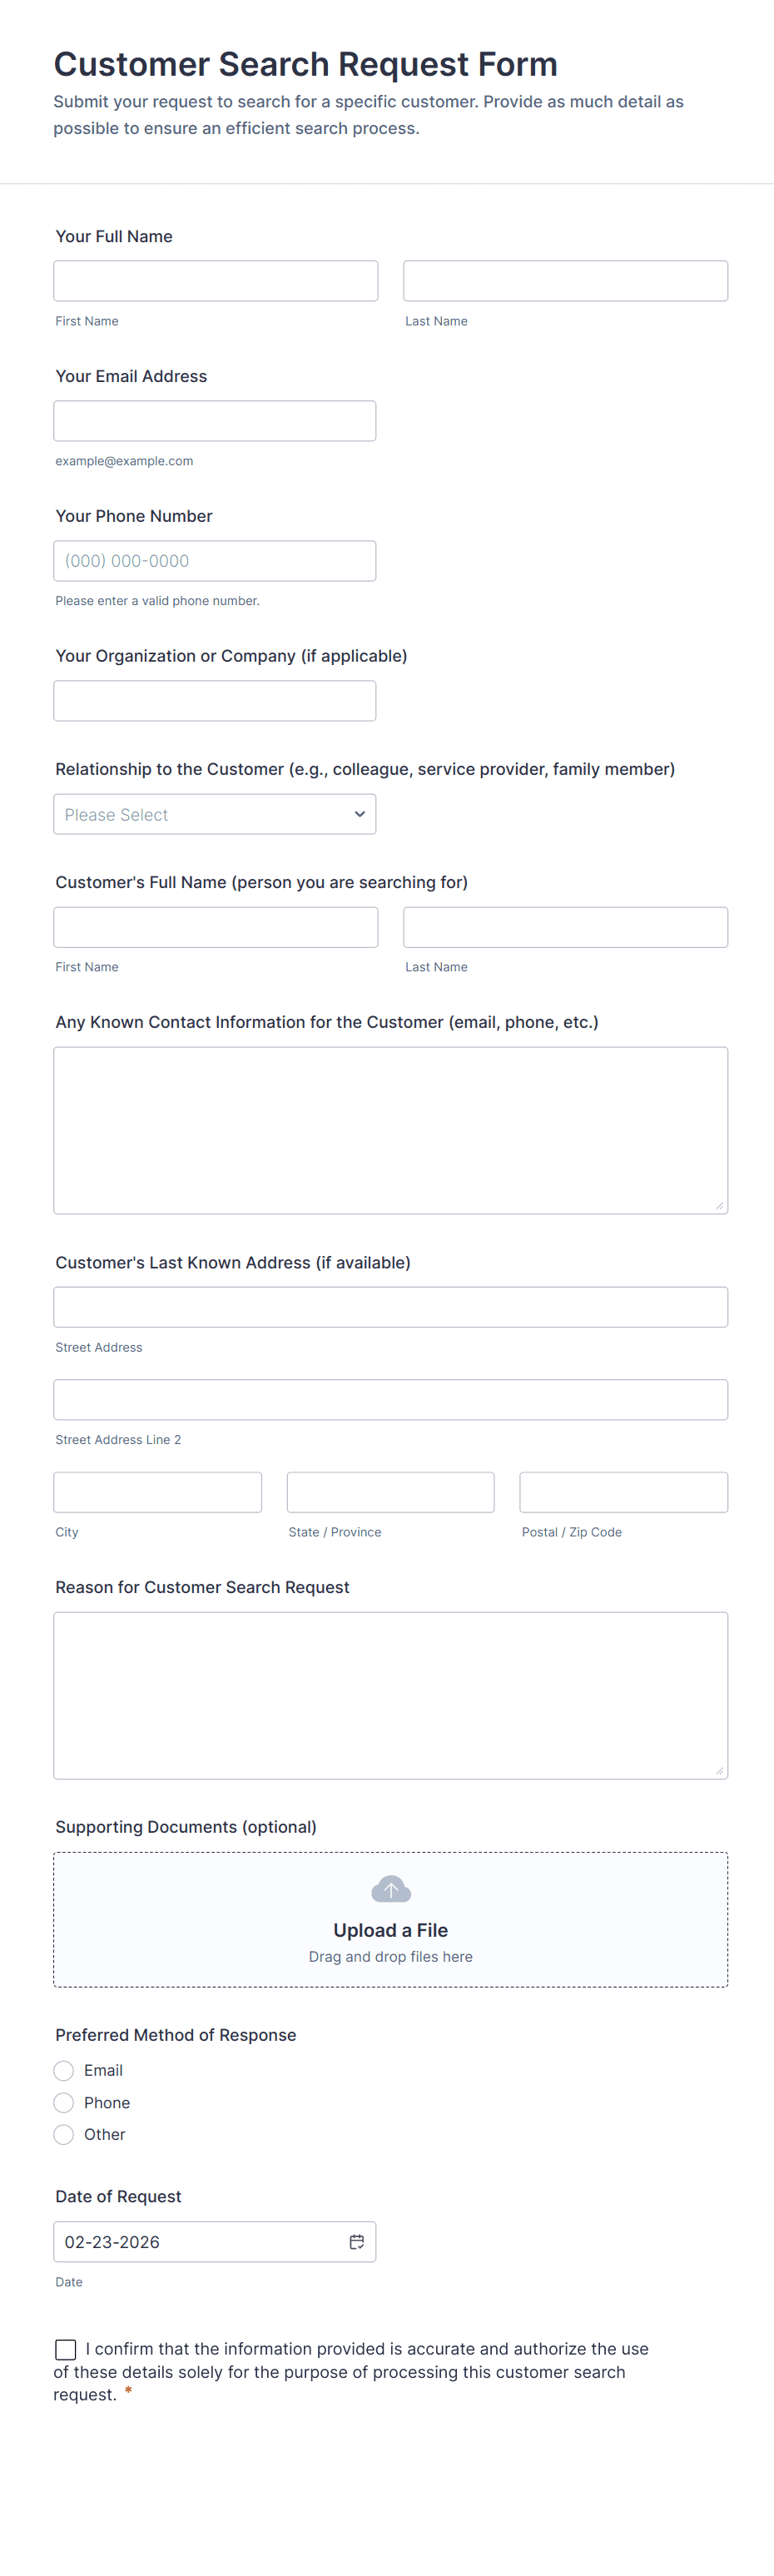Image resolution: width=774 pixels, height=2576 pixels.
Task: Click the Known Contact Information text area
Action: tap(390, 1130)
